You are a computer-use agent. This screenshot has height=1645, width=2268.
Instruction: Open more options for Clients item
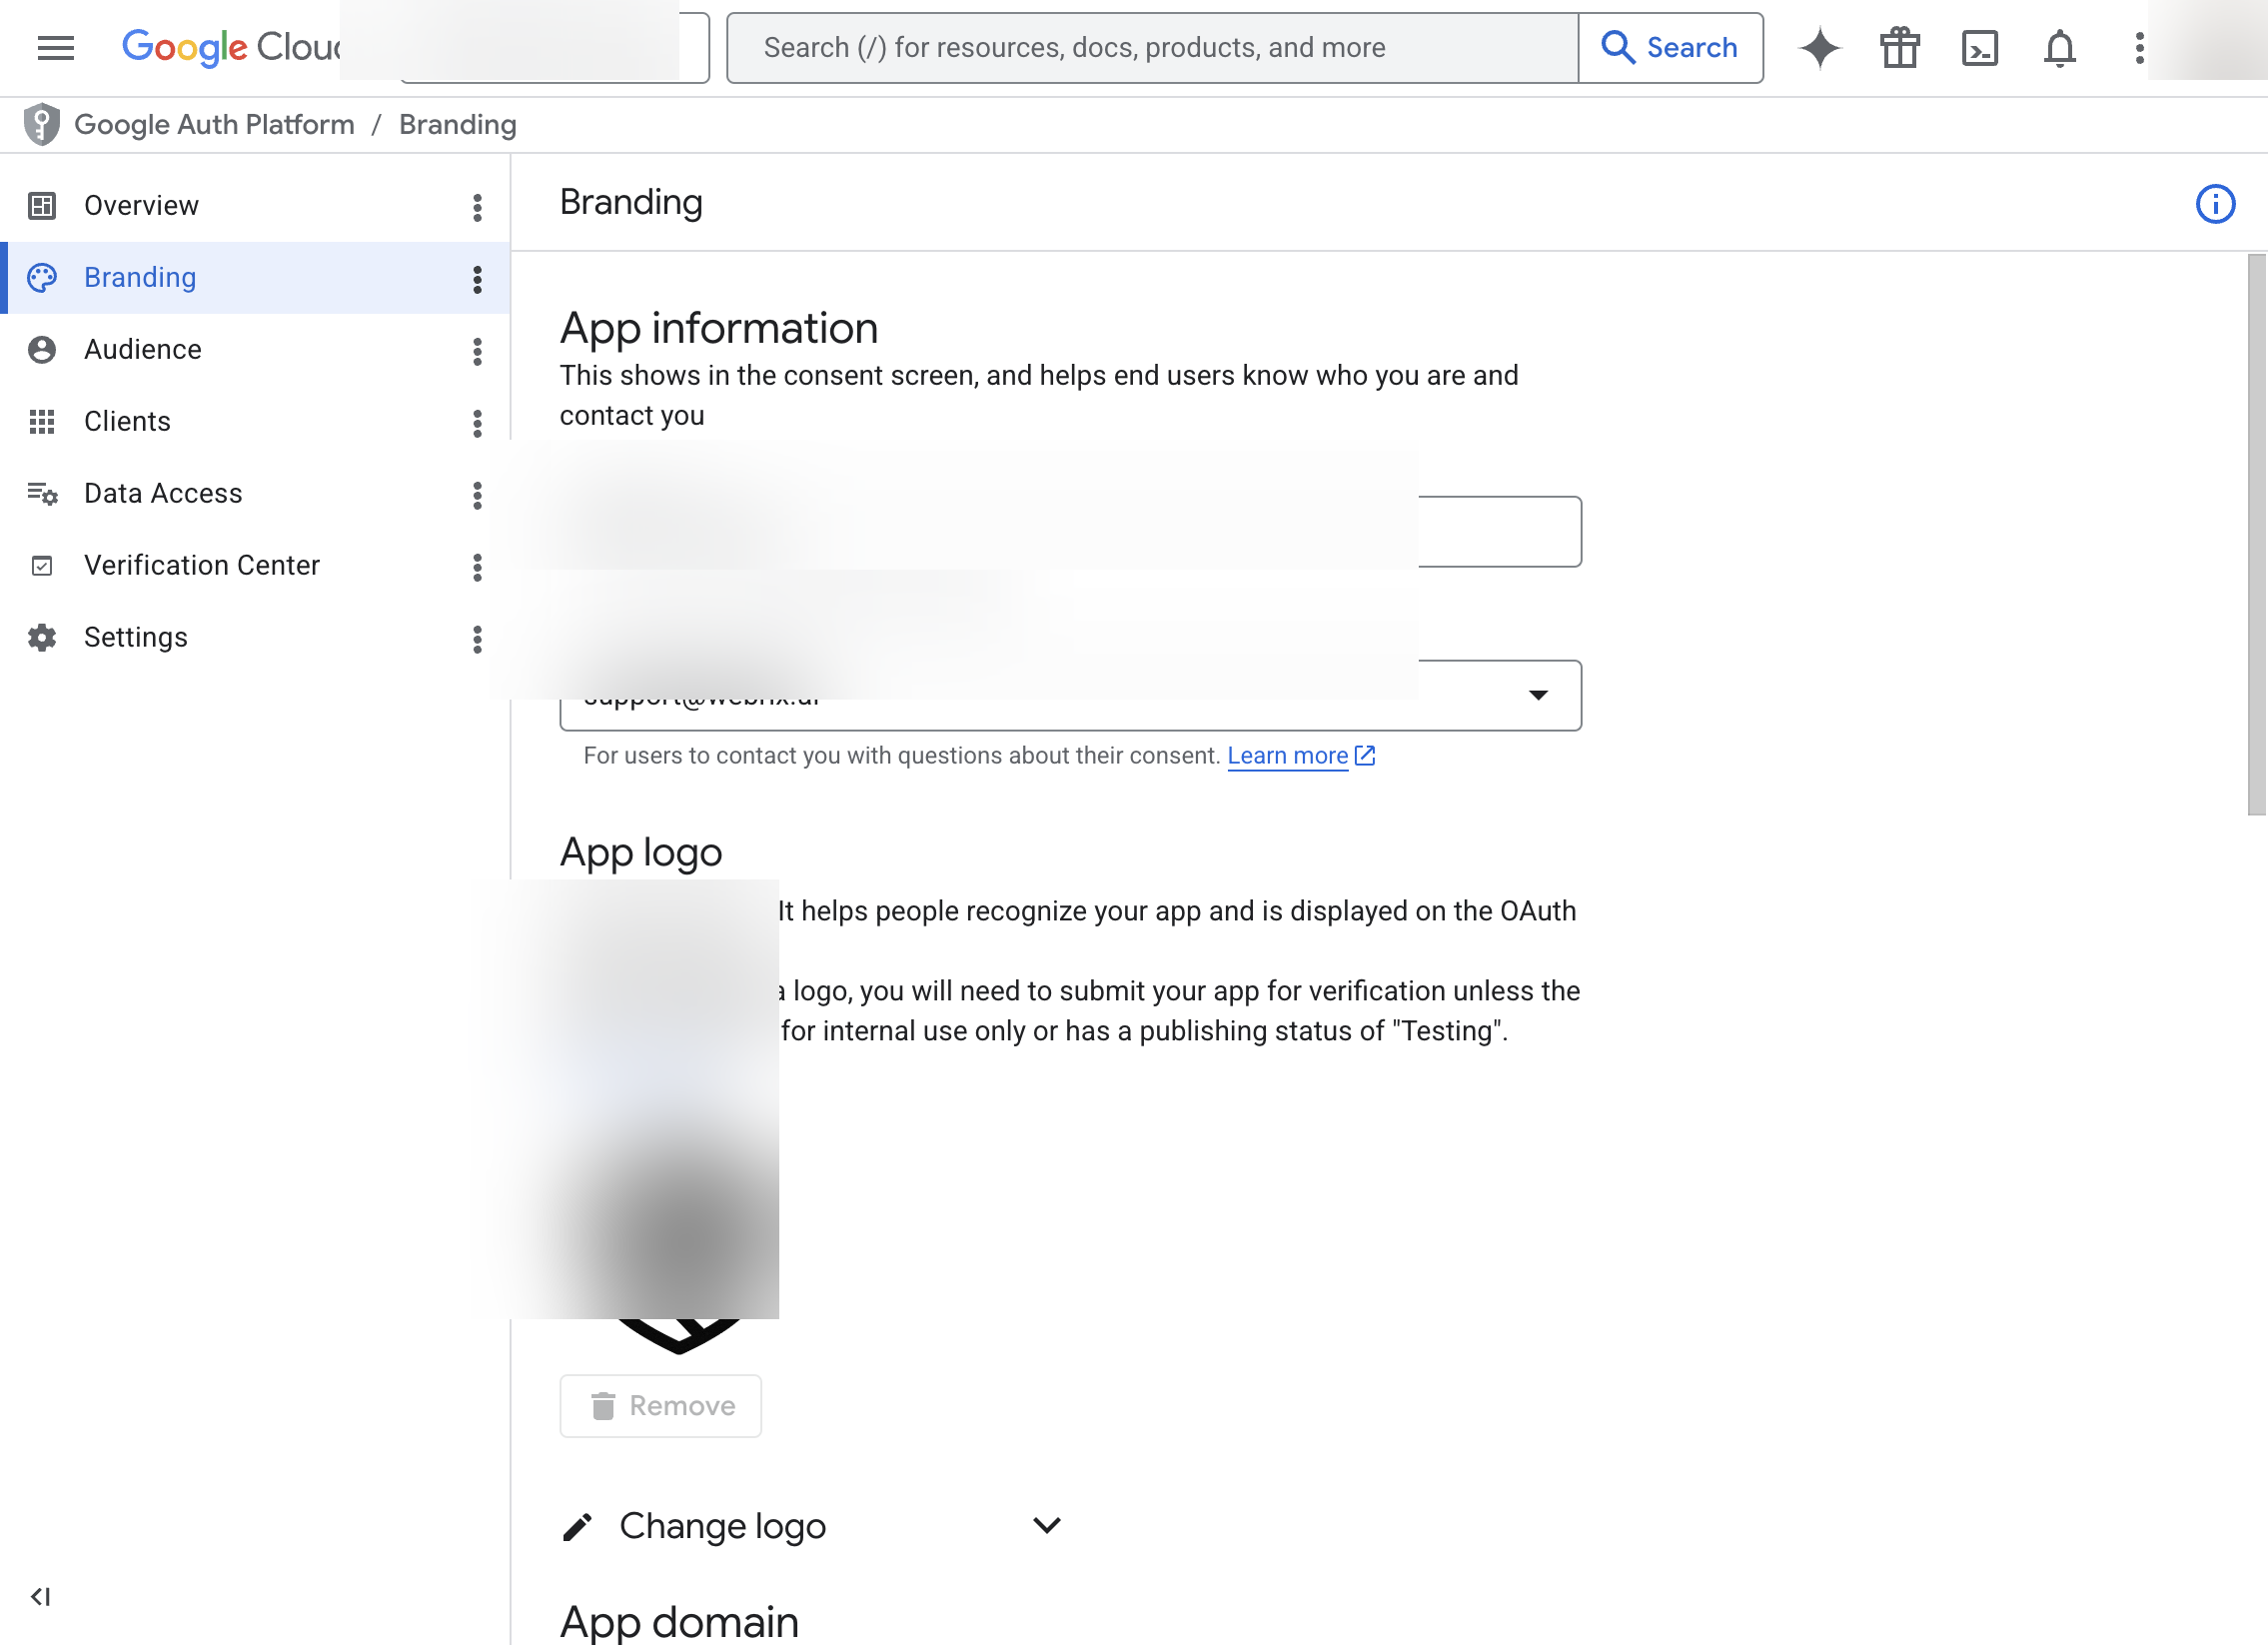(x=477, y=423)
